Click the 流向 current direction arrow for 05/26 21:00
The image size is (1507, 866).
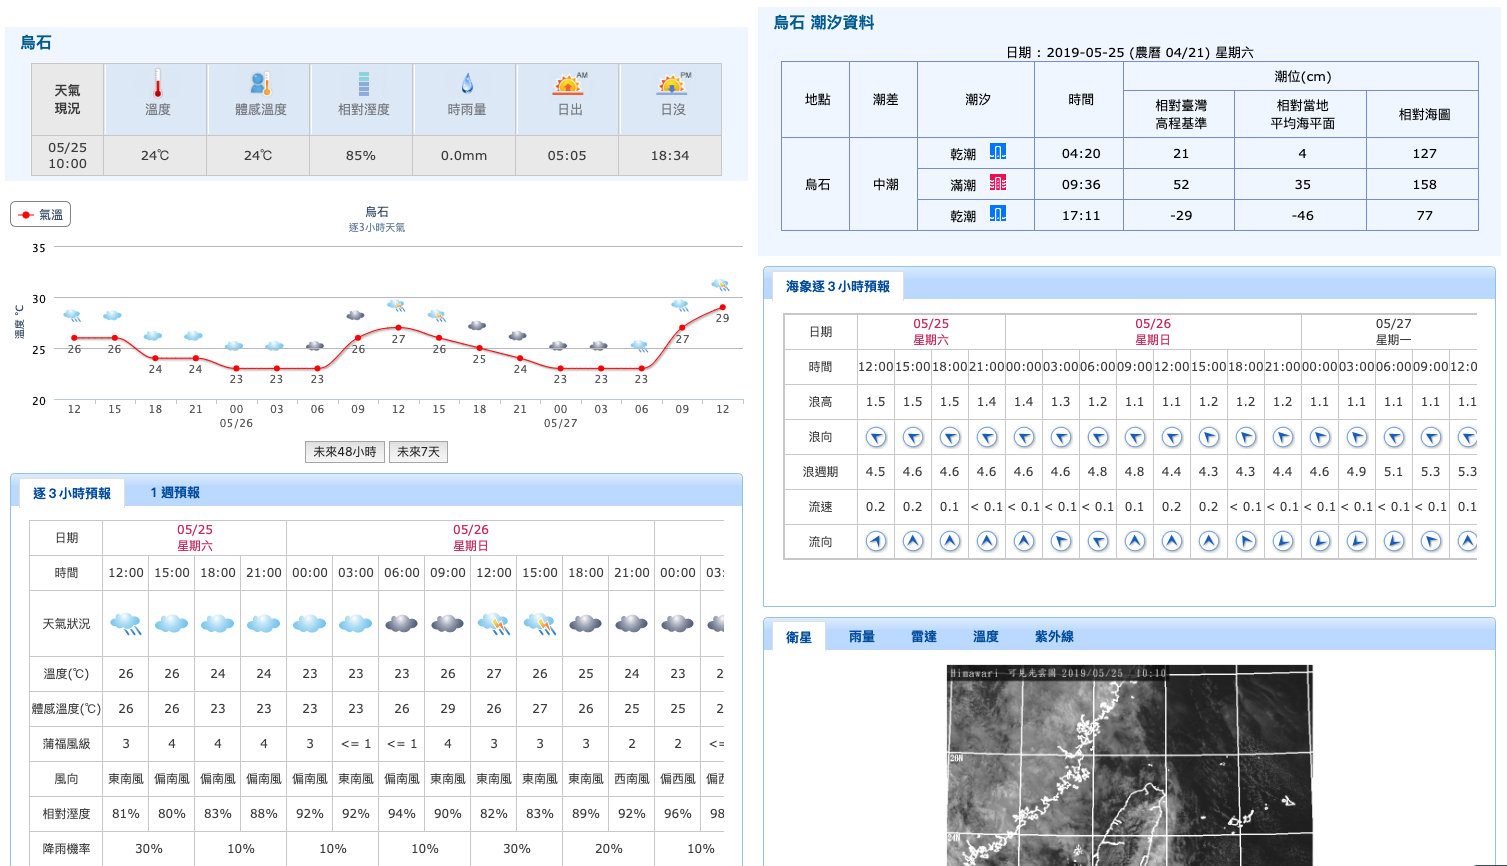point(1283,541)
